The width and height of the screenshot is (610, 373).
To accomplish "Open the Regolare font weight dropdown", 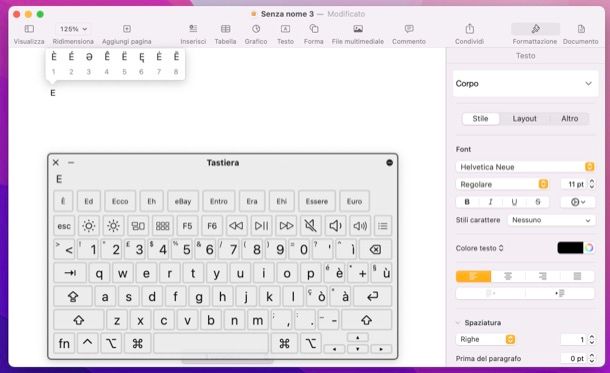I will click(502, 184).
